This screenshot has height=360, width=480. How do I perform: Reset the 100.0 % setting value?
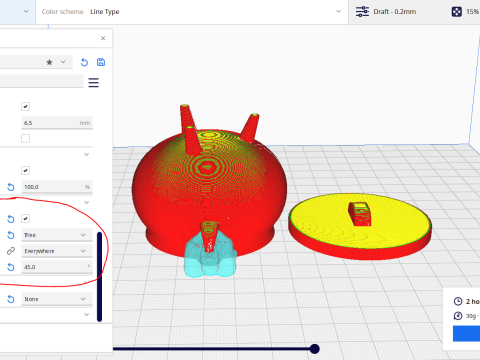[11, 187]
